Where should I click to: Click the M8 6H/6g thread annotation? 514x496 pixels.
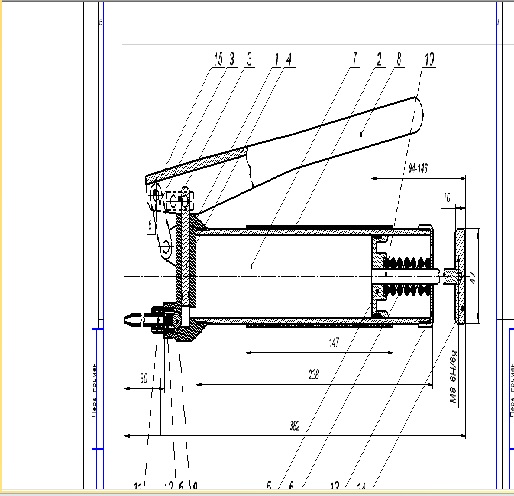pyautogui.click(x=454, y=377)
